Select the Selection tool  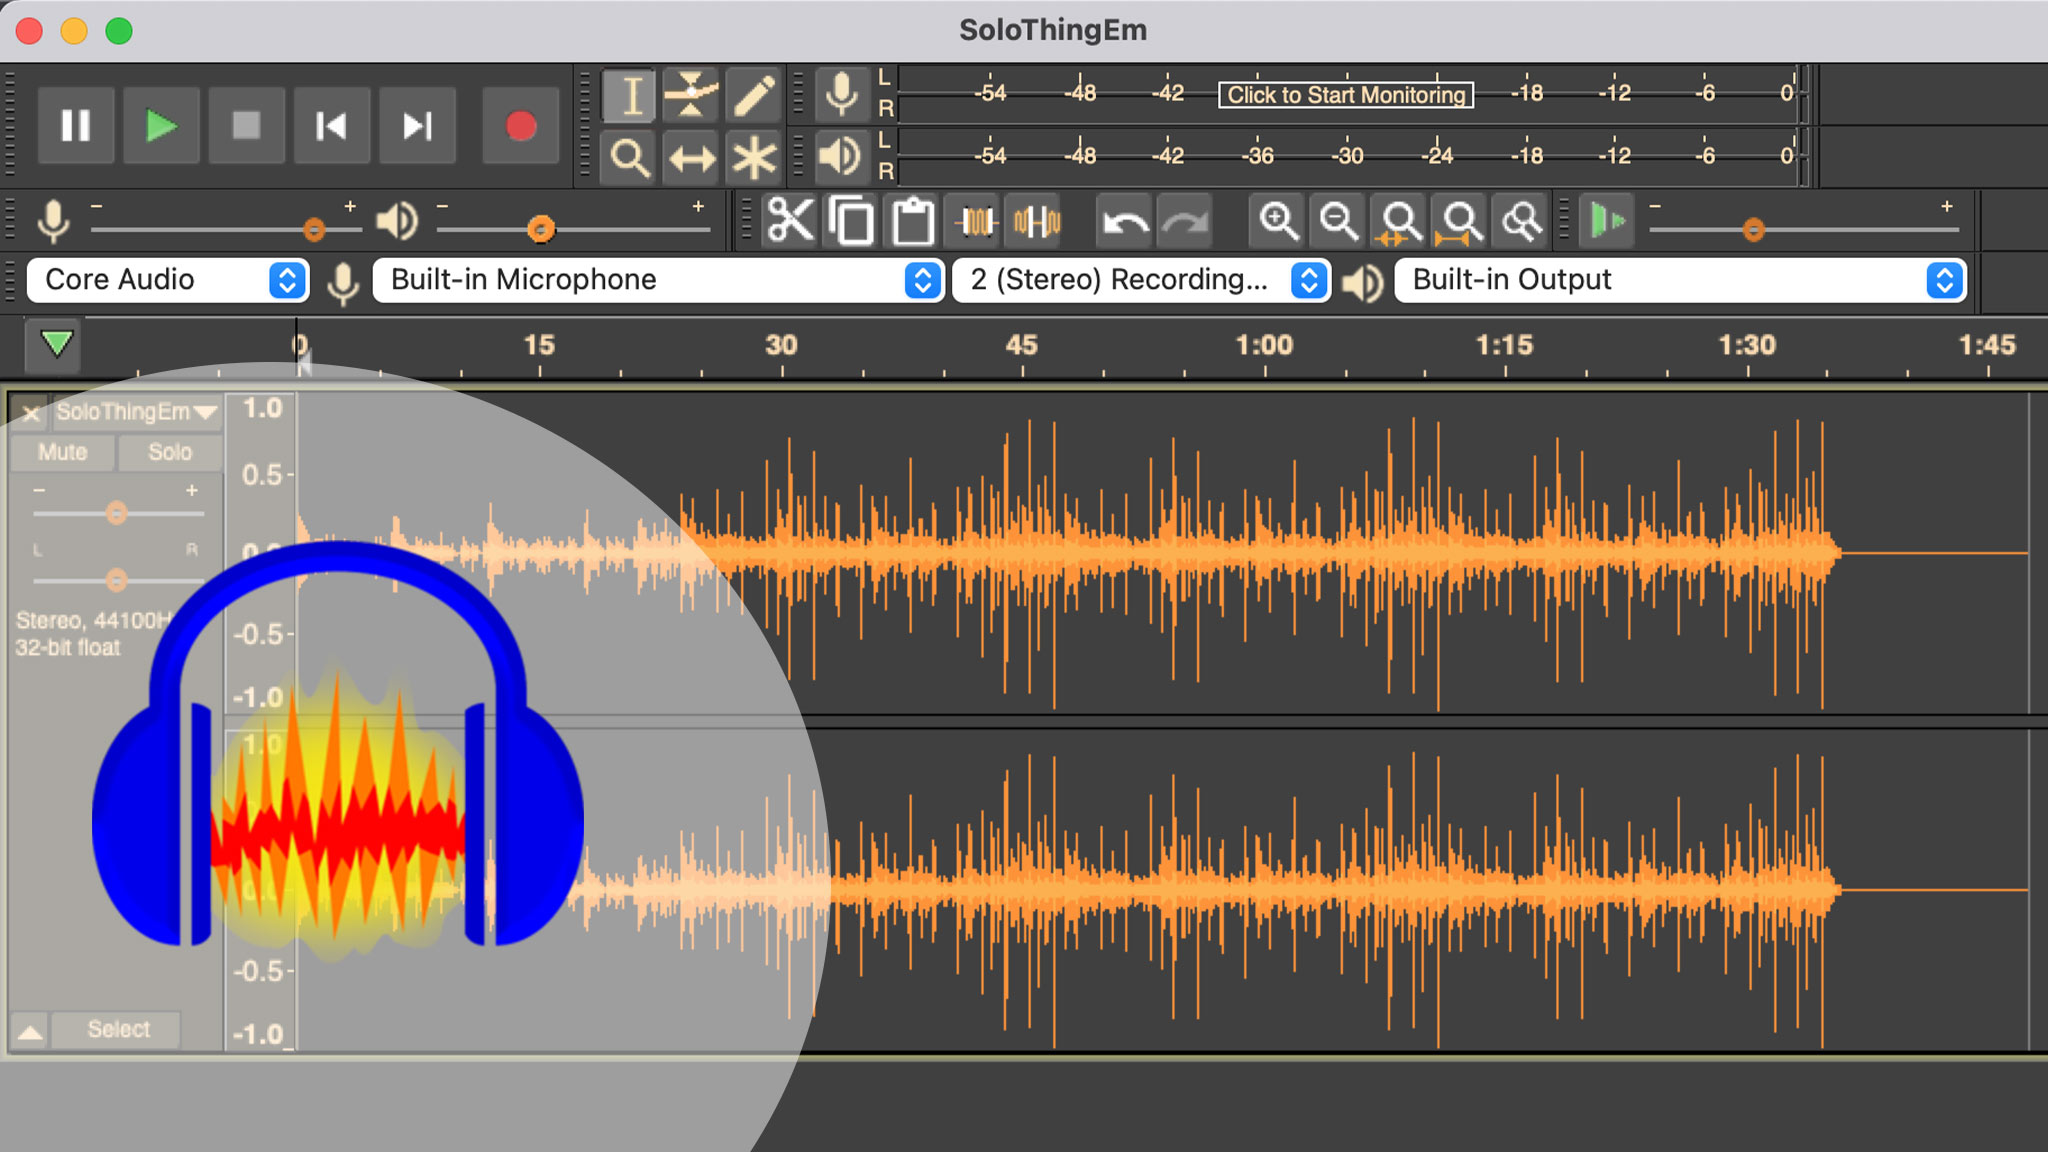(x=629, y=95)
